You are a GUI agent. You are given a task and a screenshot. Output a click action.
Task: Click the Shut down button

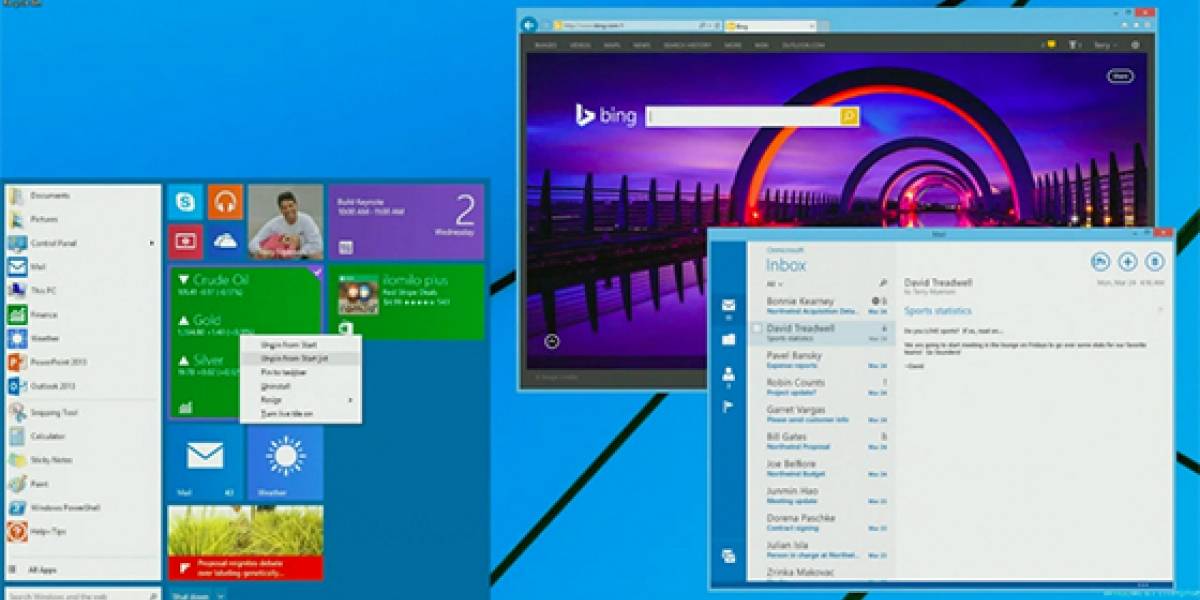click(190, 594)
